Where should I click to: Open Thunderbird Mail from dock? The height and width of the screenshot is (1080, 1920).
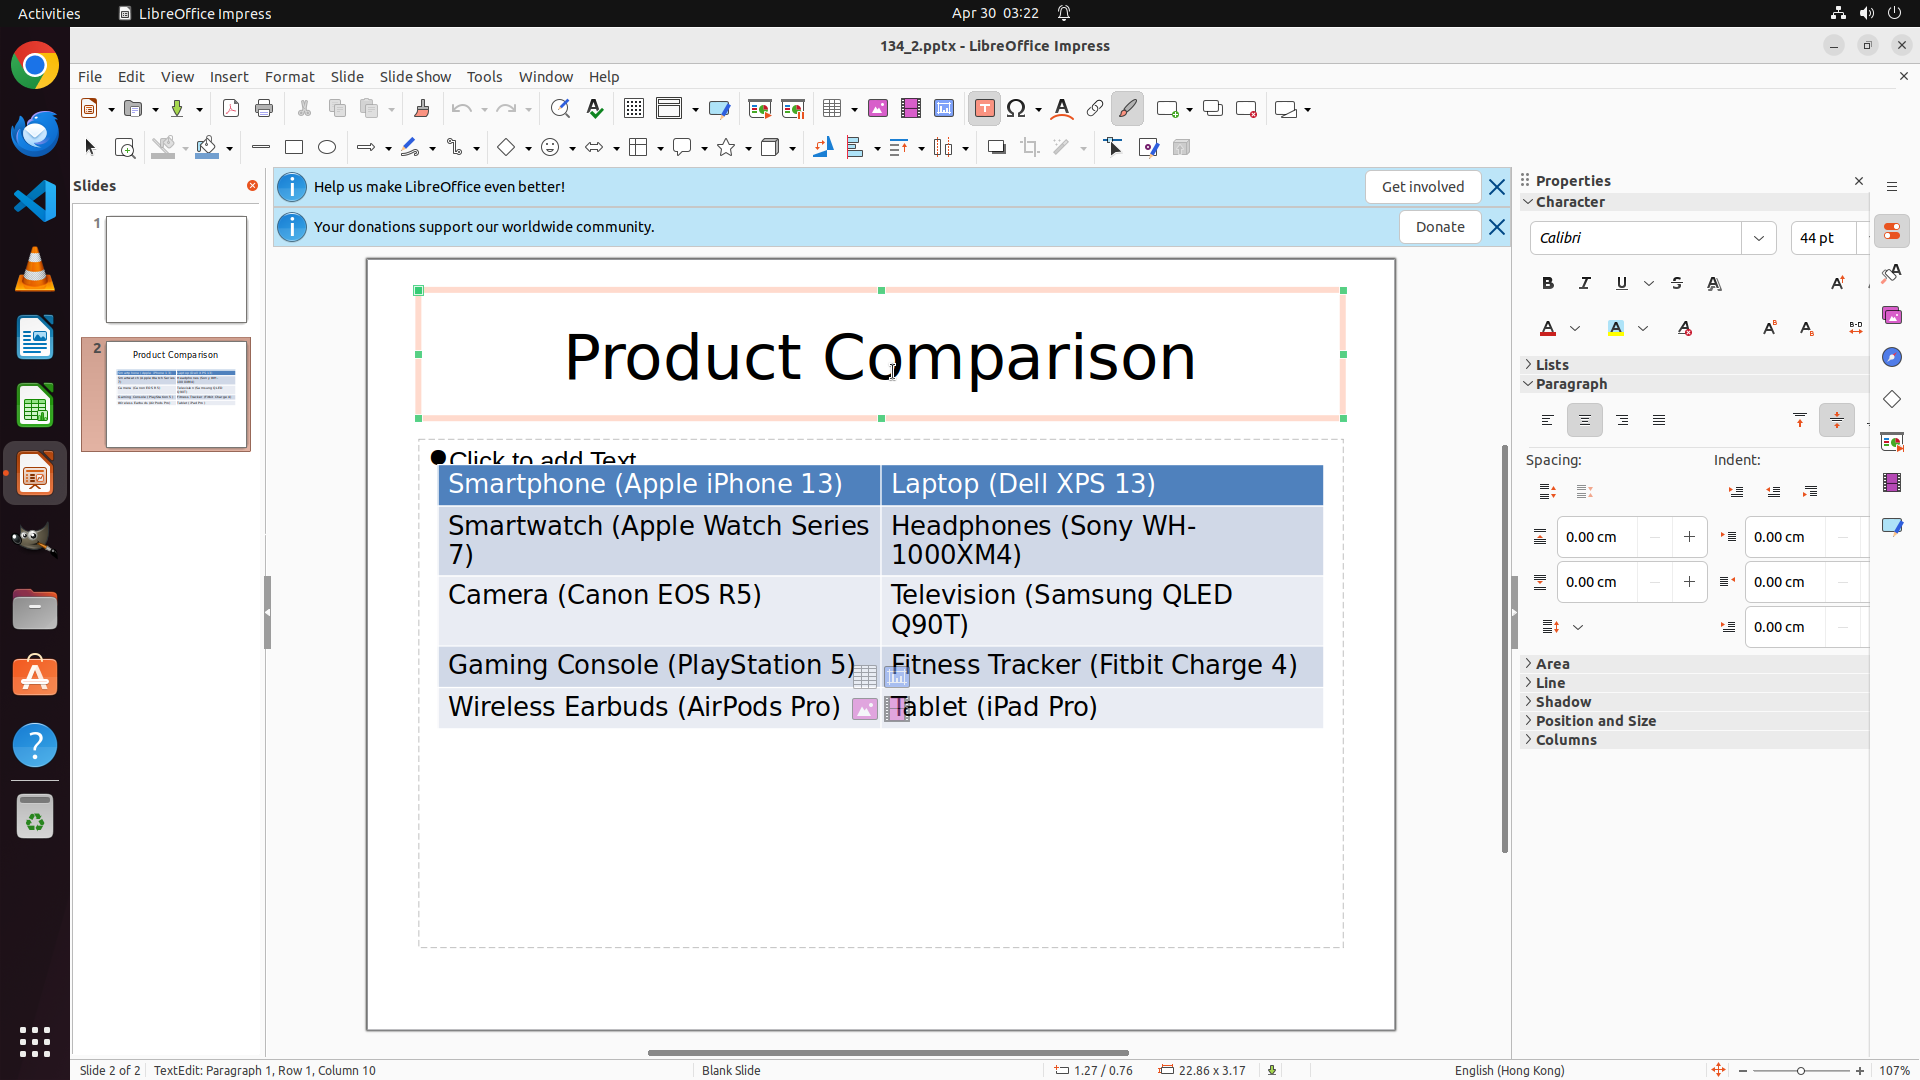click(x=35, y=134)
